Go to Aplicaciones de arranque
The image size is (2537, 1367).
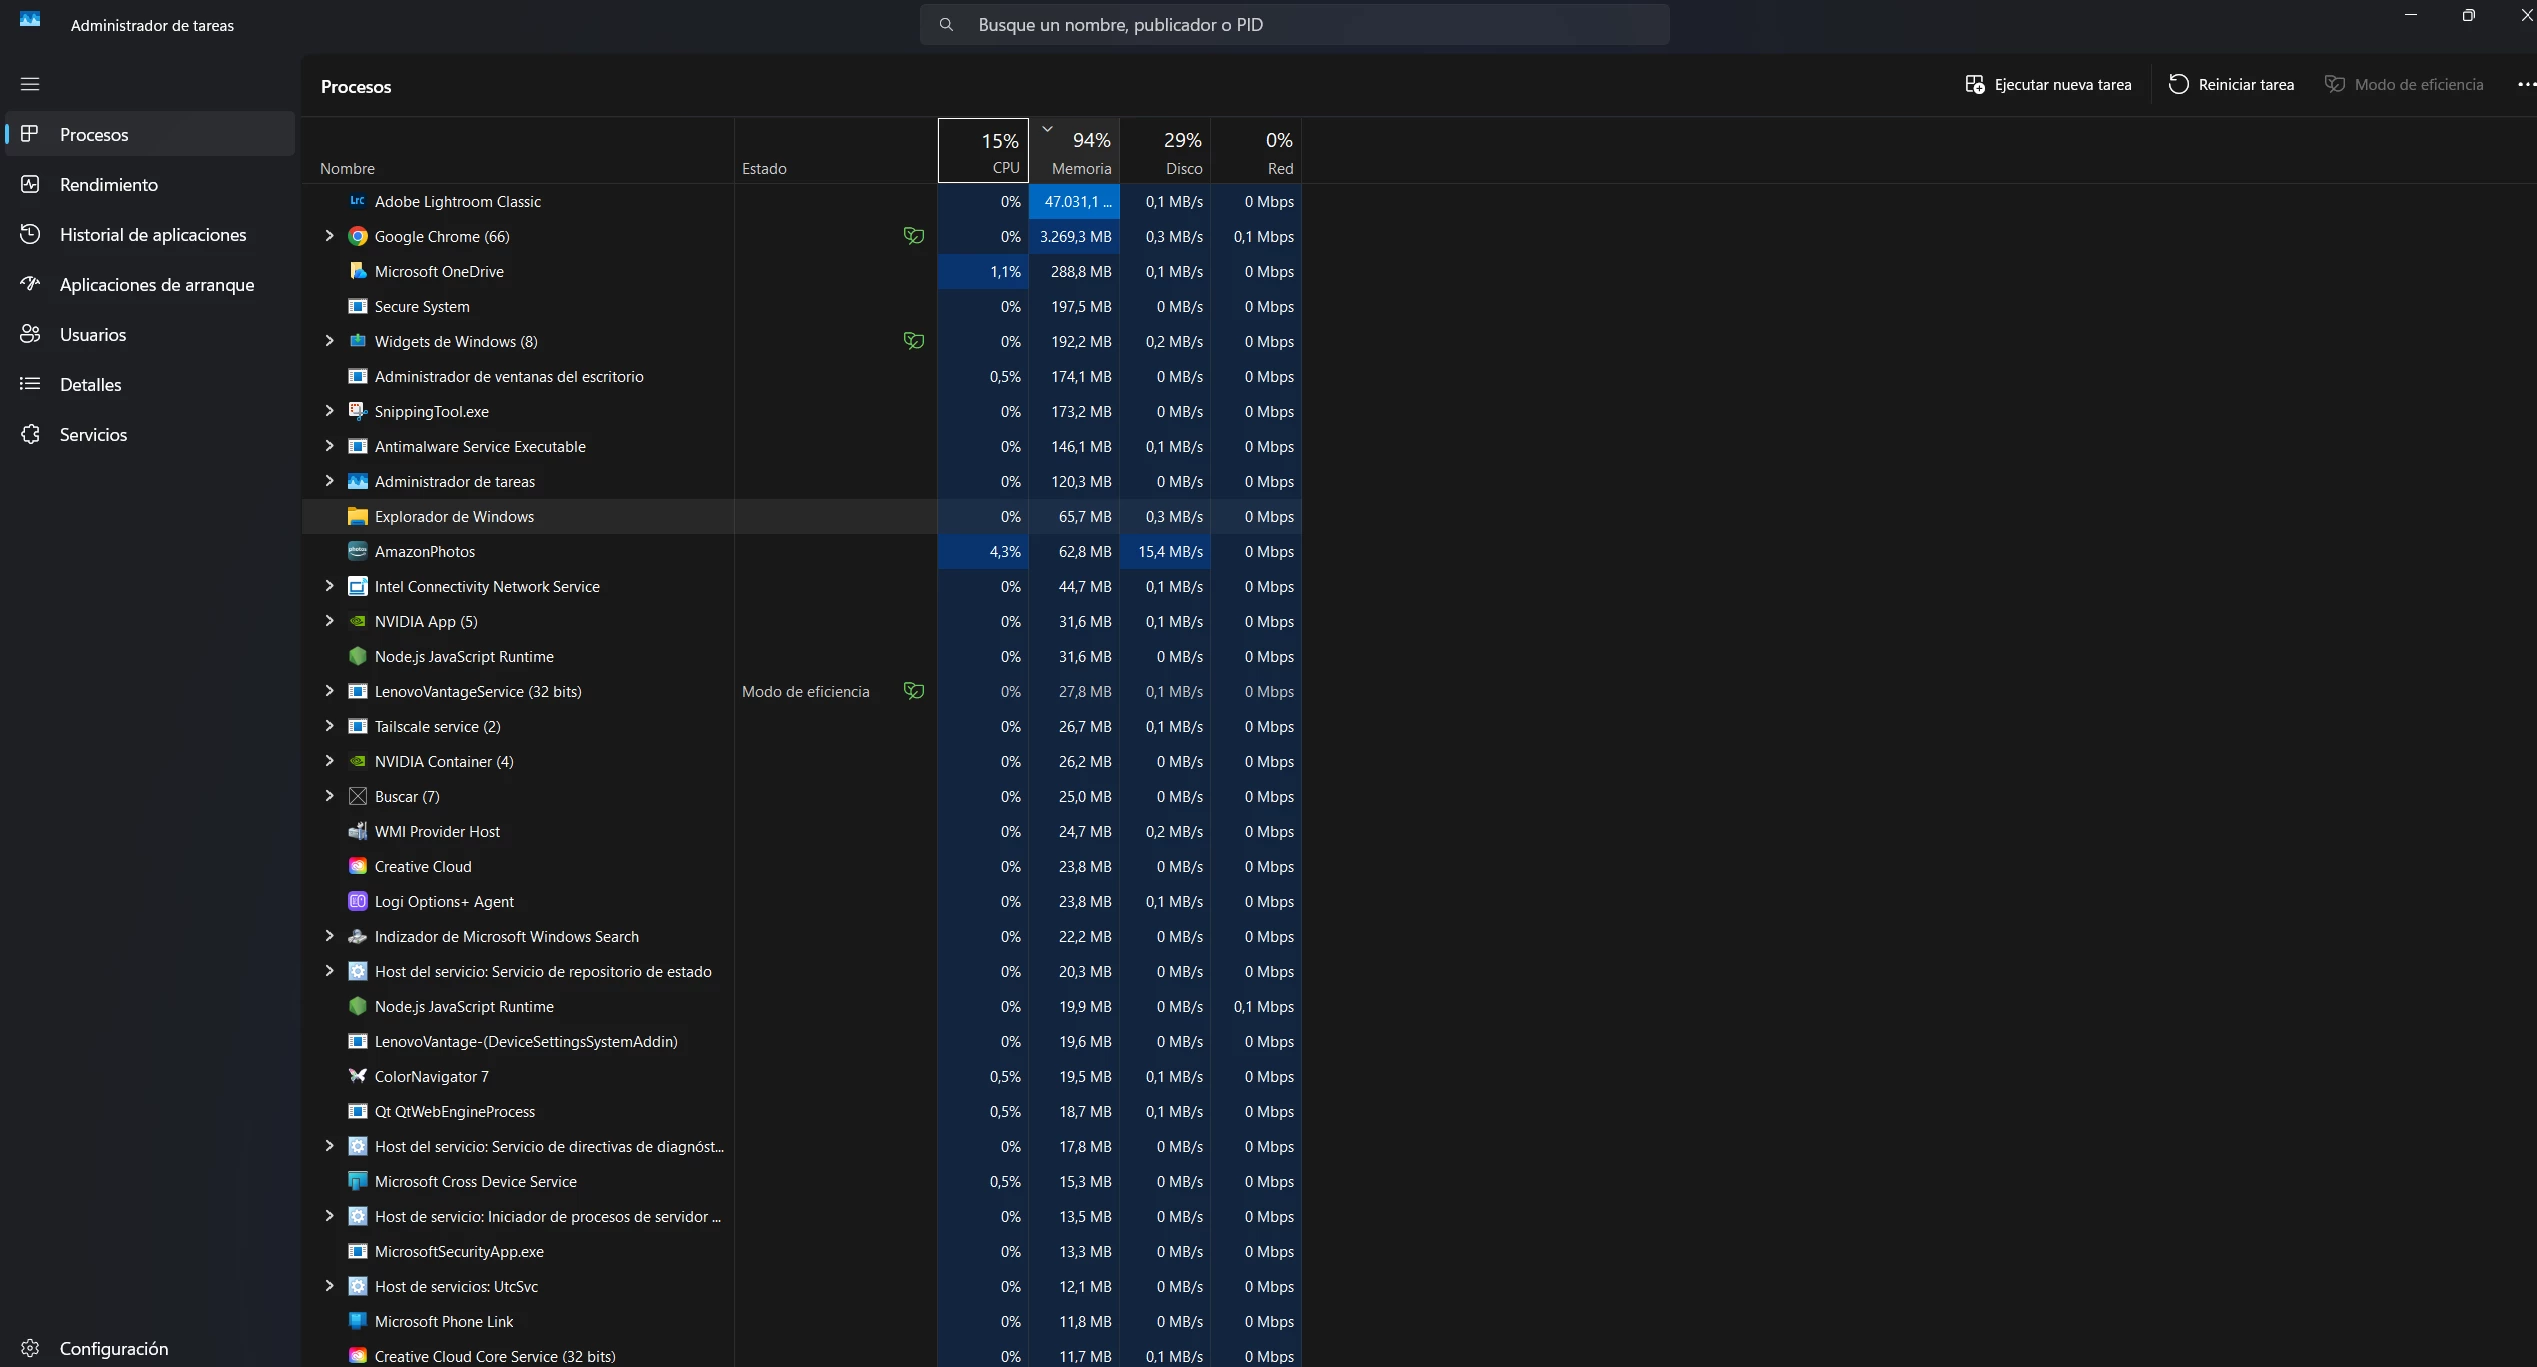[x=156, y=284]
